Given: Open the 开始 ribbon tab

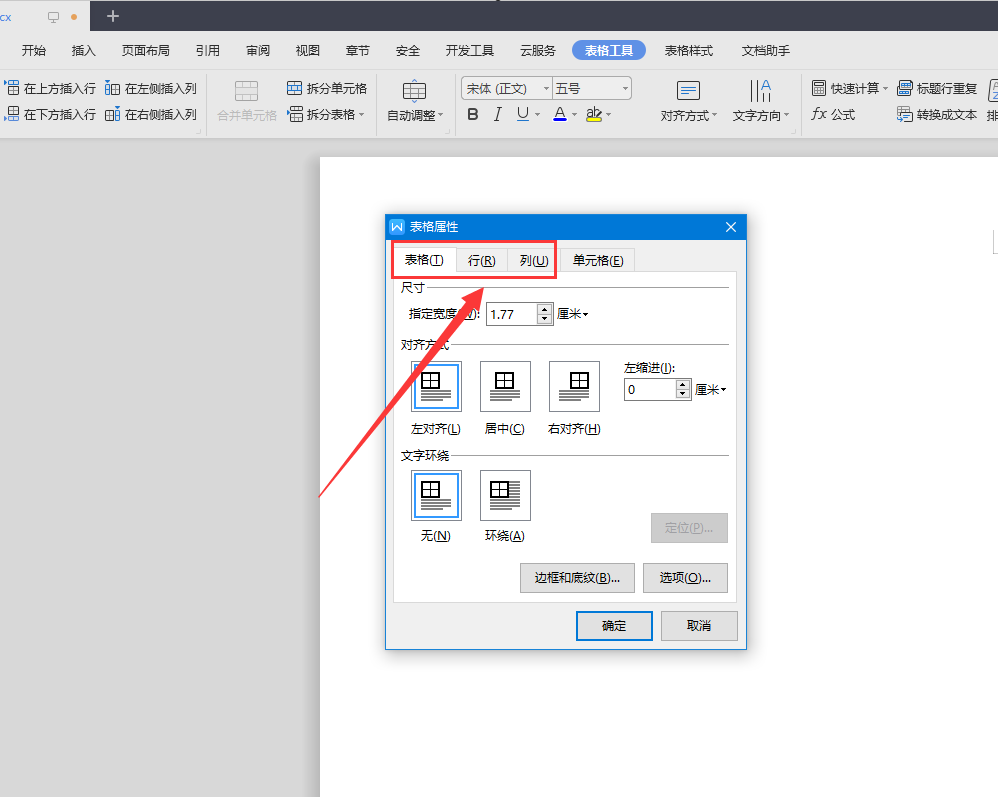Looking at the screenshot, I should point(34,50).
